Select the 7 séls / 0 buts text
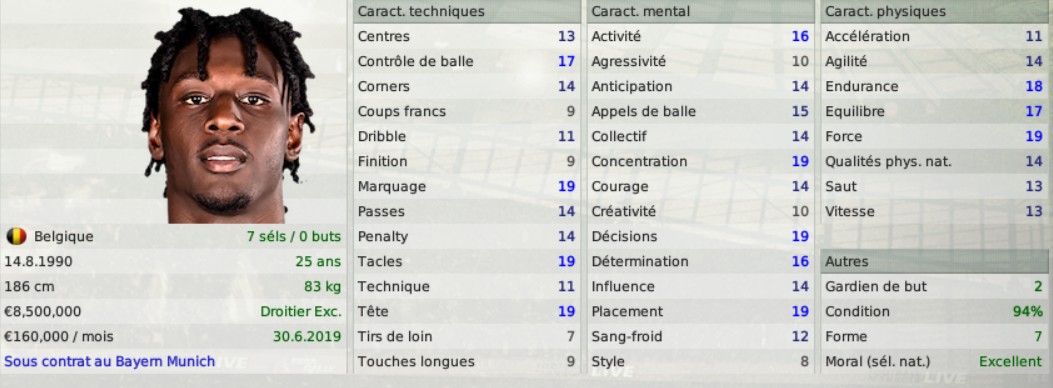The width and height of the screenshot is (1053, 388). (293, 236)
